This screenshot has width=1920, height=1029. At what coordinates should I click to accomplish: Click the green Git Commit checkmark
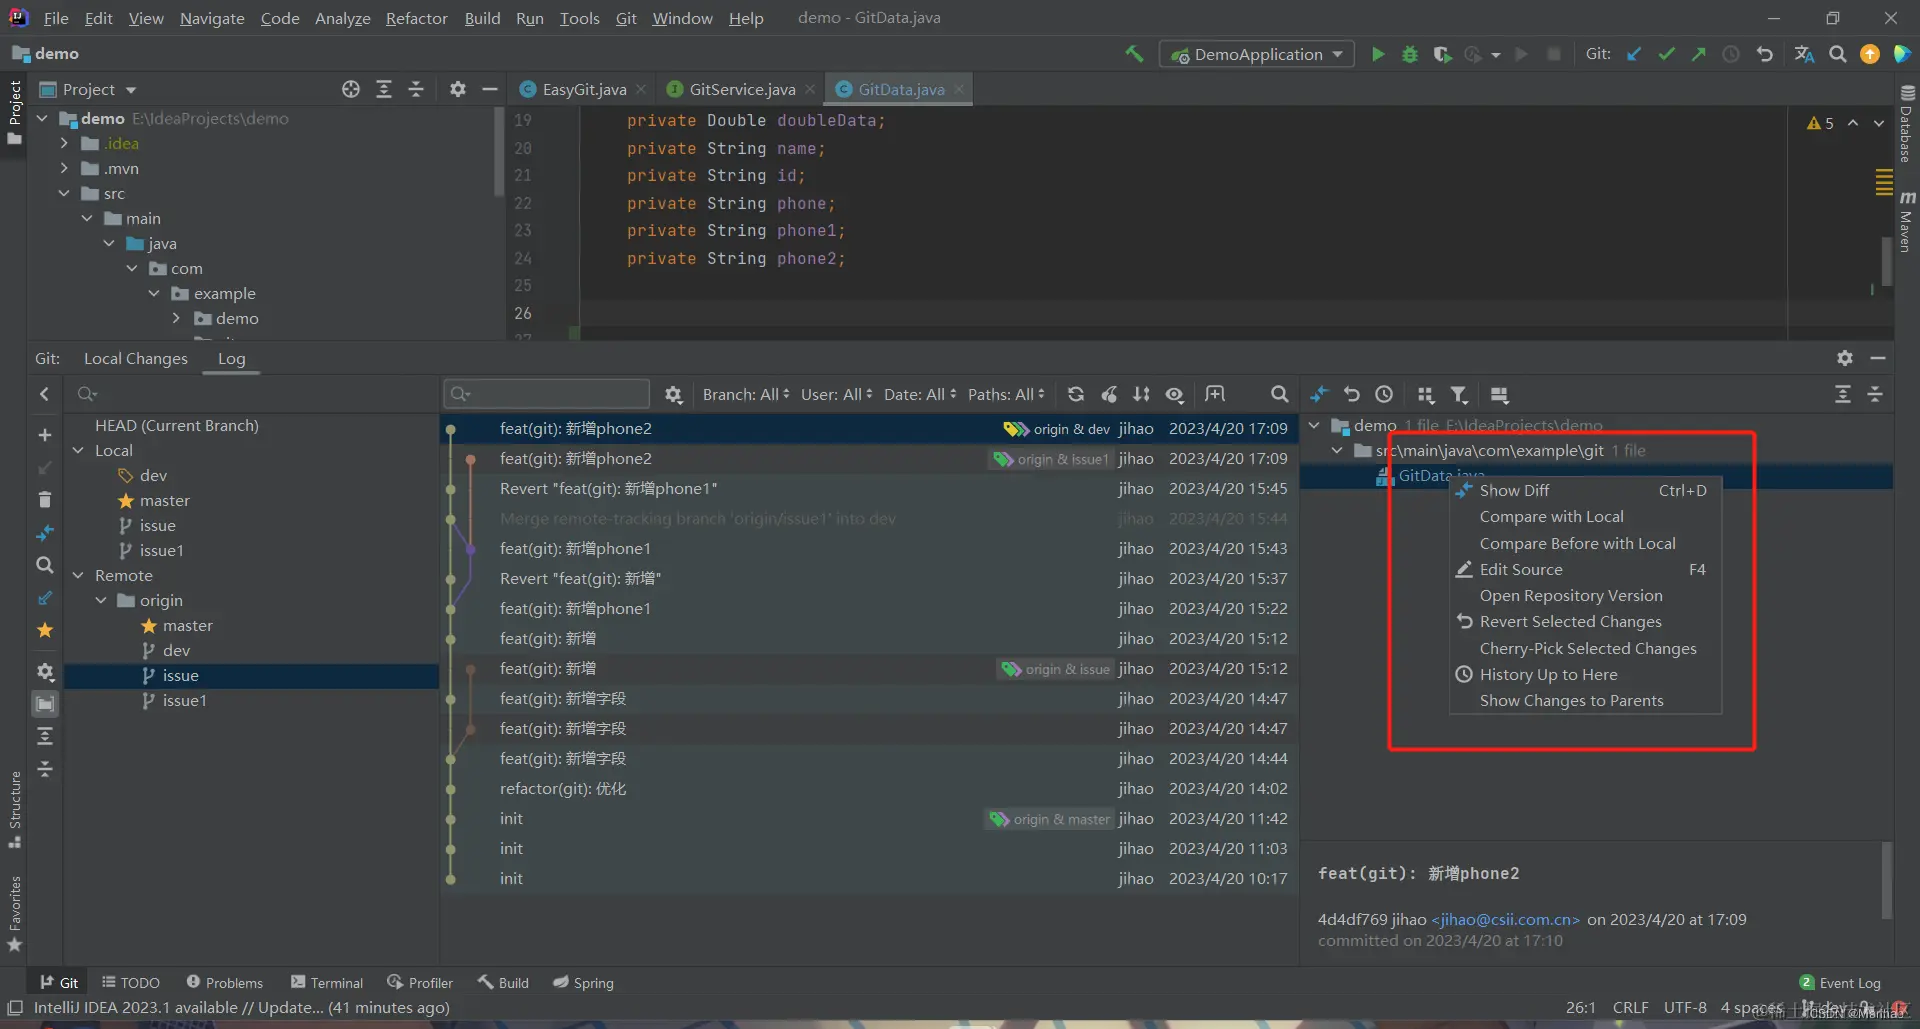(x=1666, y=54)
